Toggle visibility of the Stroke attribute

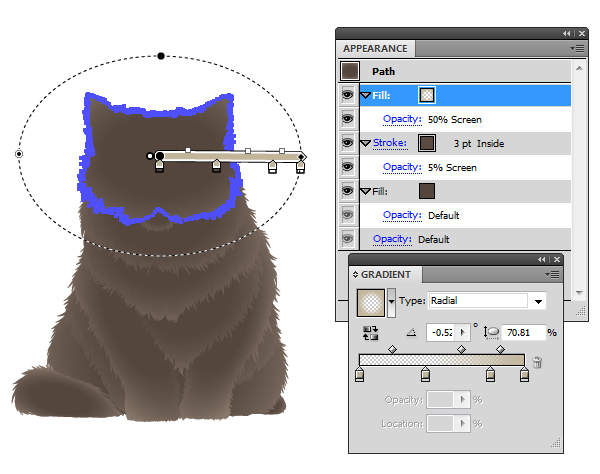pos(347,143)
